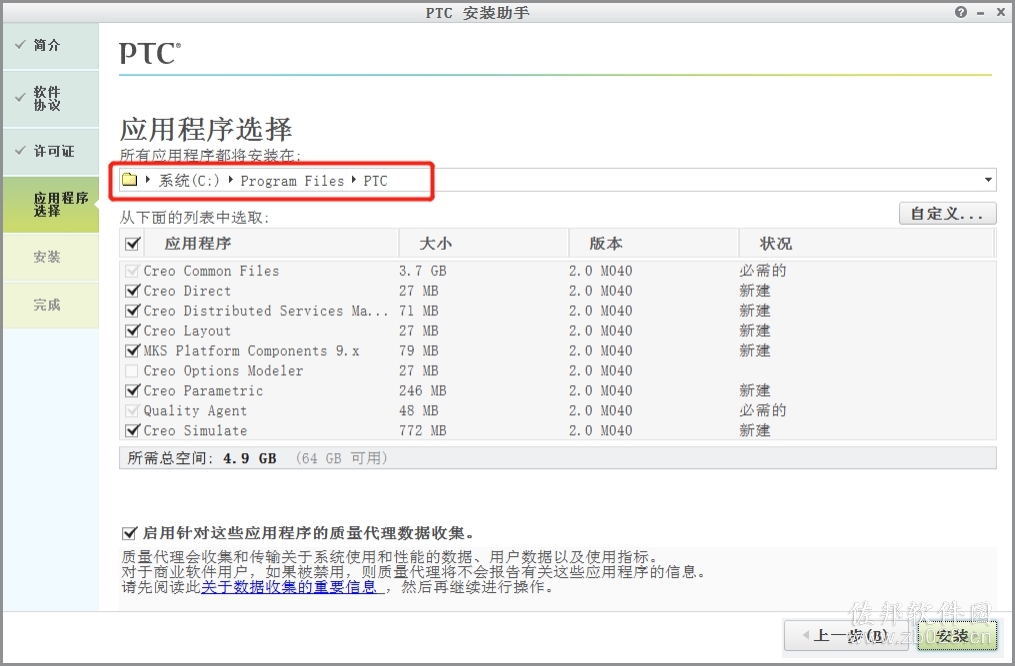The width and height of the screenshot is (1015, 666).
Task: Expand the arrow before 系统(C:)
Action: [148, 180]
